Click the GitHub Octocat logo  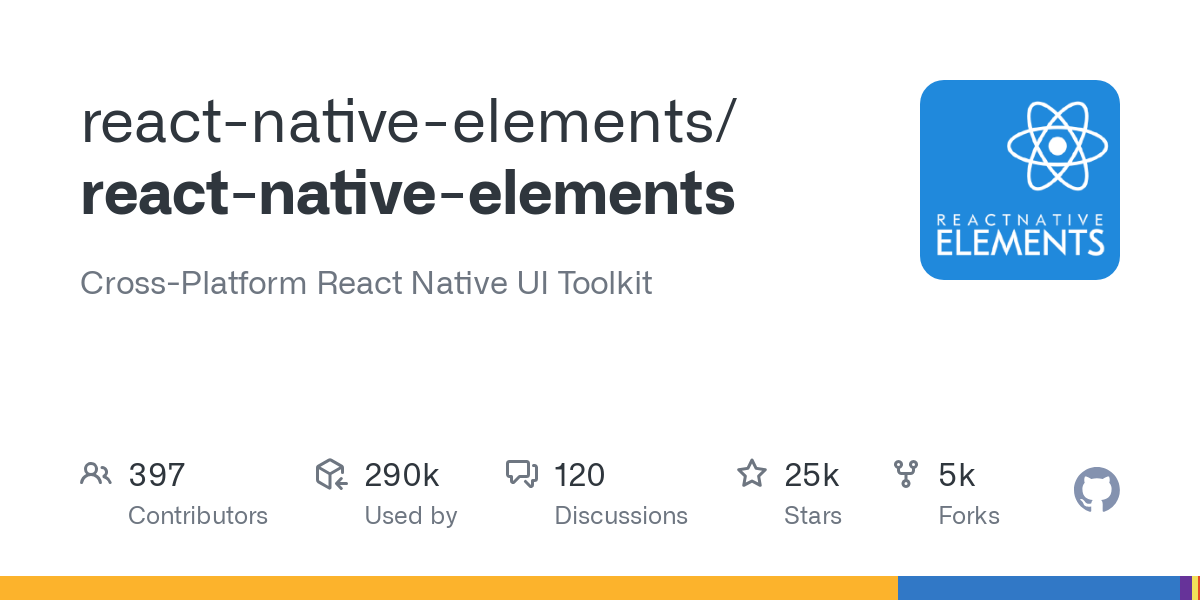(1096, 490)
